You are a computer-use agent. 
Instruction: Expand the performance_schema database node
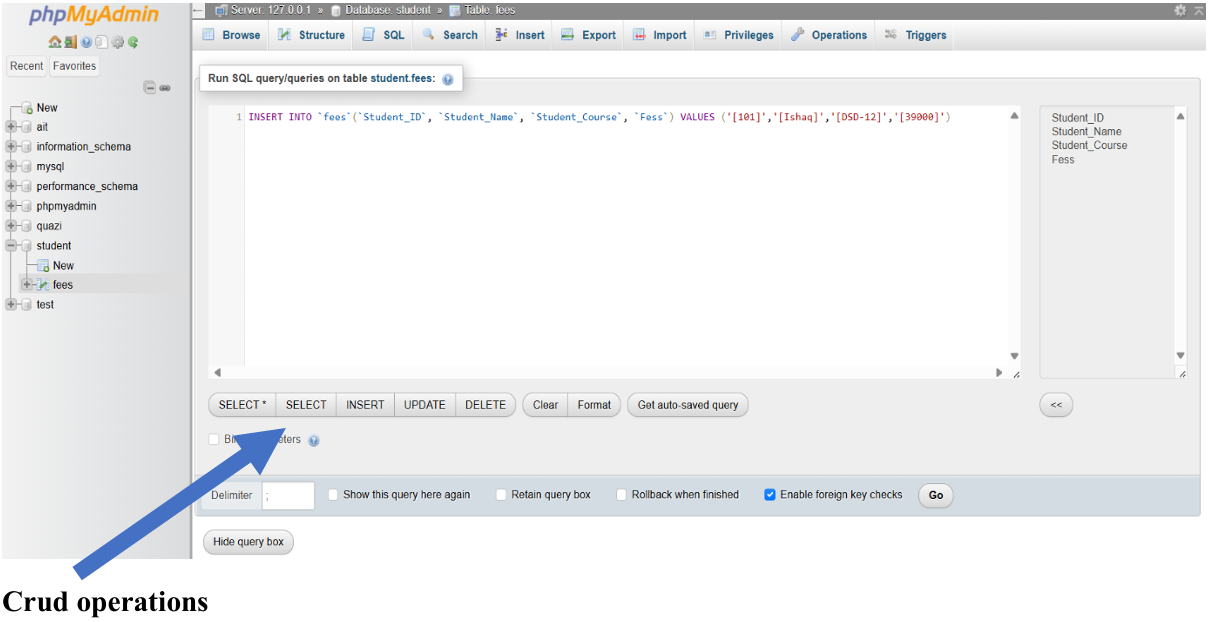[11, 187]
